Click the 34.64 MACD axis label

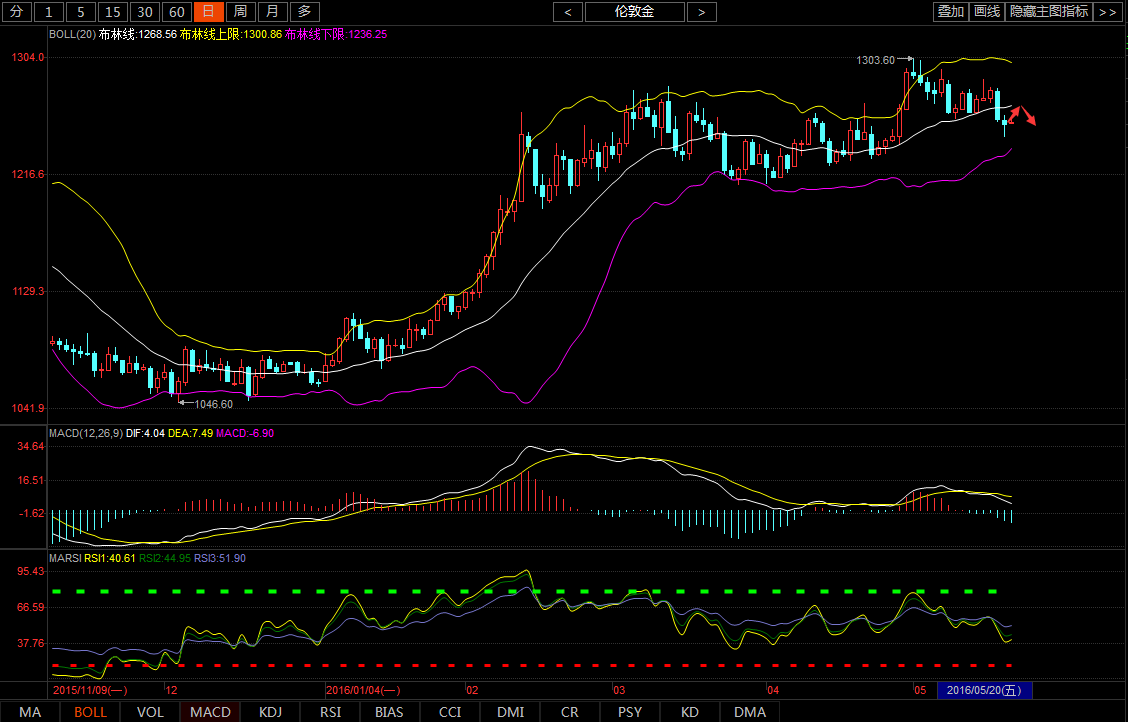(x=31, y=447)
